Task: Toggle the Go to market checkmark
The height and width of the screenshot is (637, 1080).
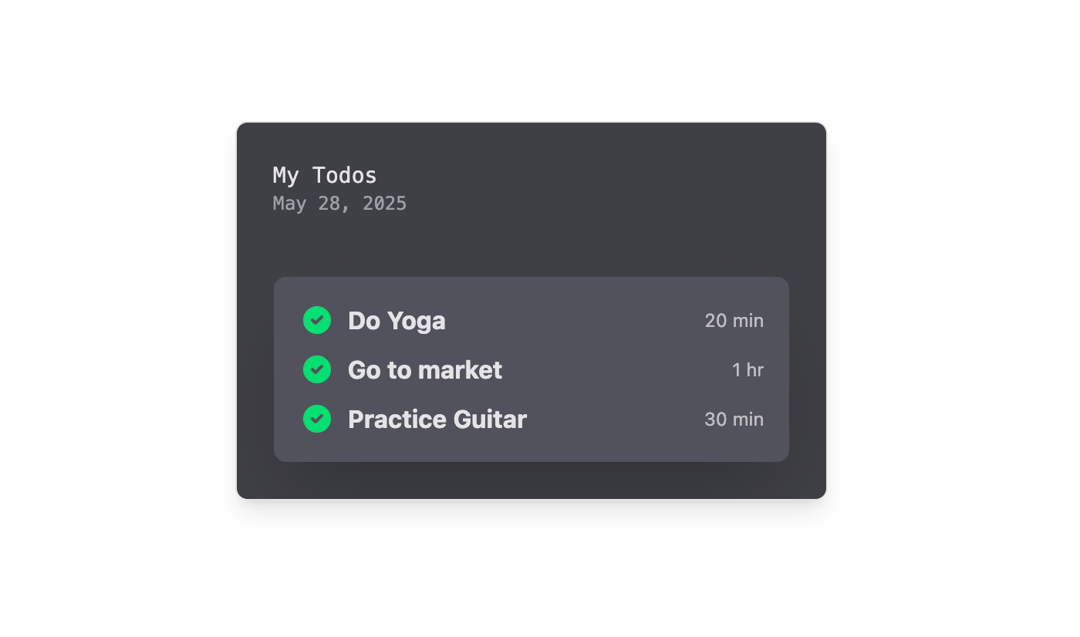Action: click(x=317, y=370)
